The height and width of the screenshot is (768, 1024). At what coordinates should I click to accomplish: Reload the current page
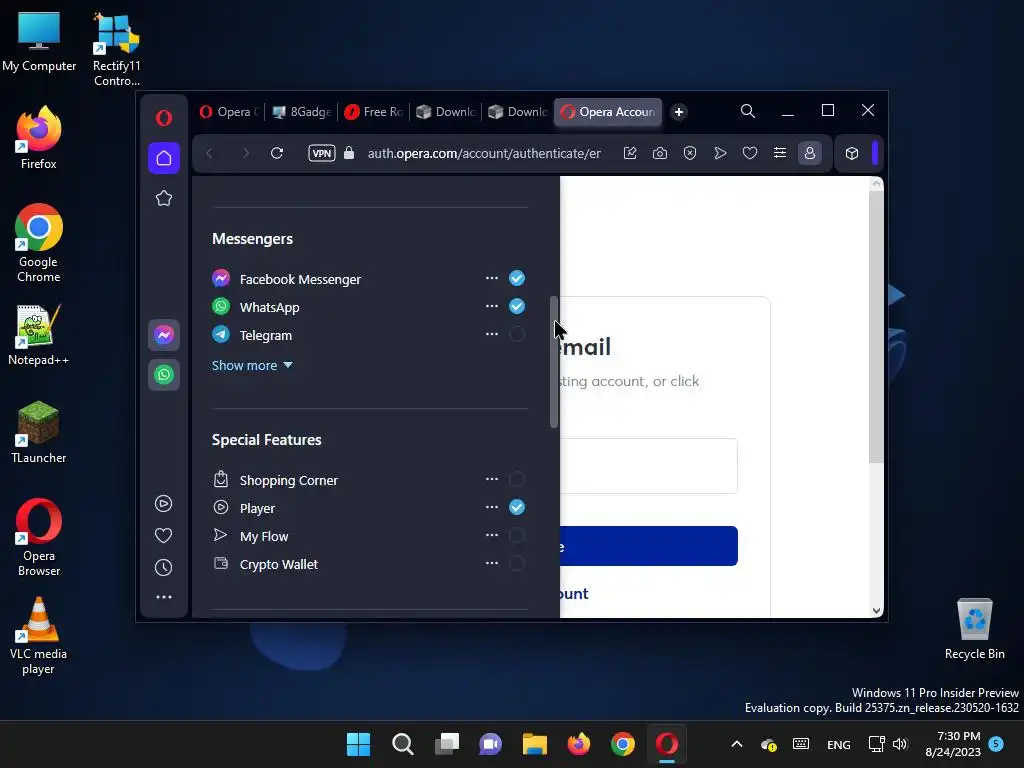277,153
